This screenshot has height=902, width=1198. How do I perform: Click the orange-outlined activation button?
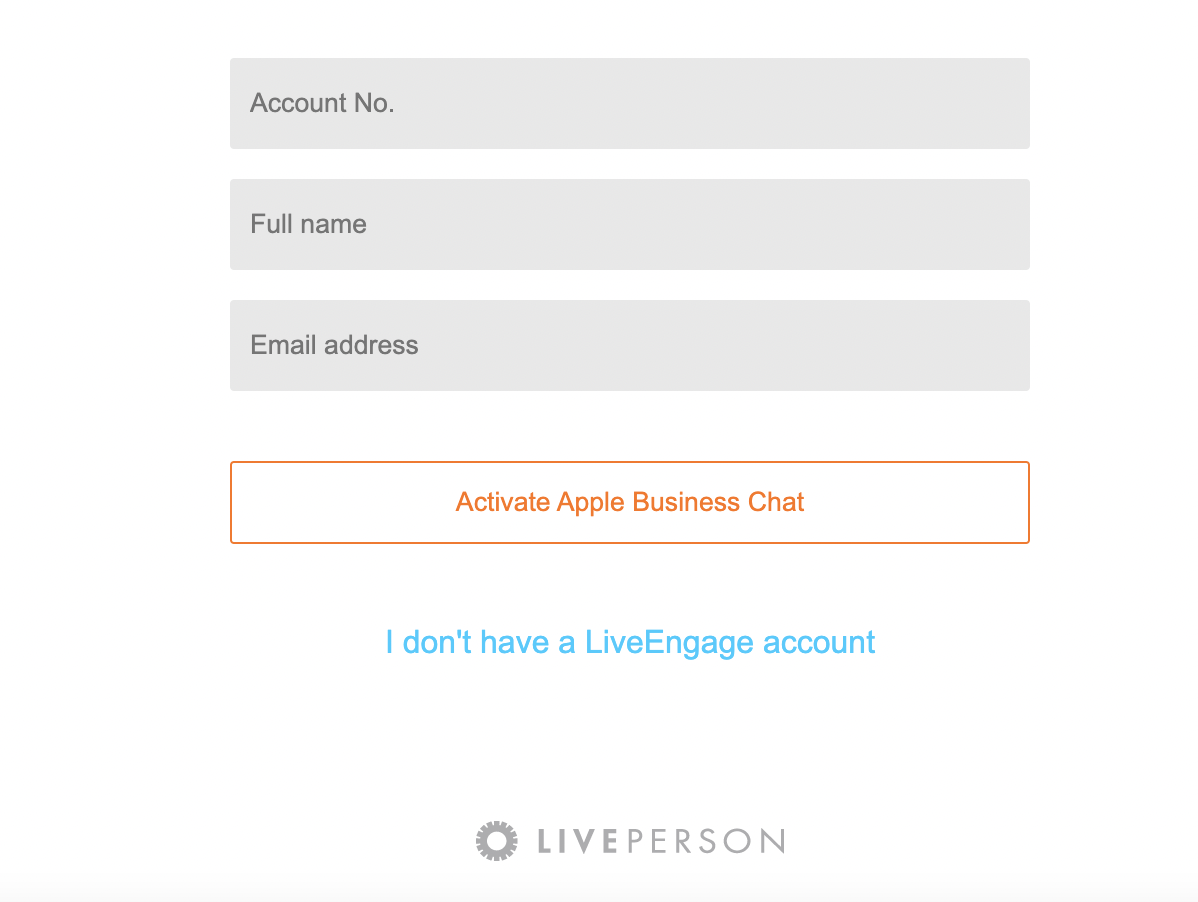(x=630, y=503)
